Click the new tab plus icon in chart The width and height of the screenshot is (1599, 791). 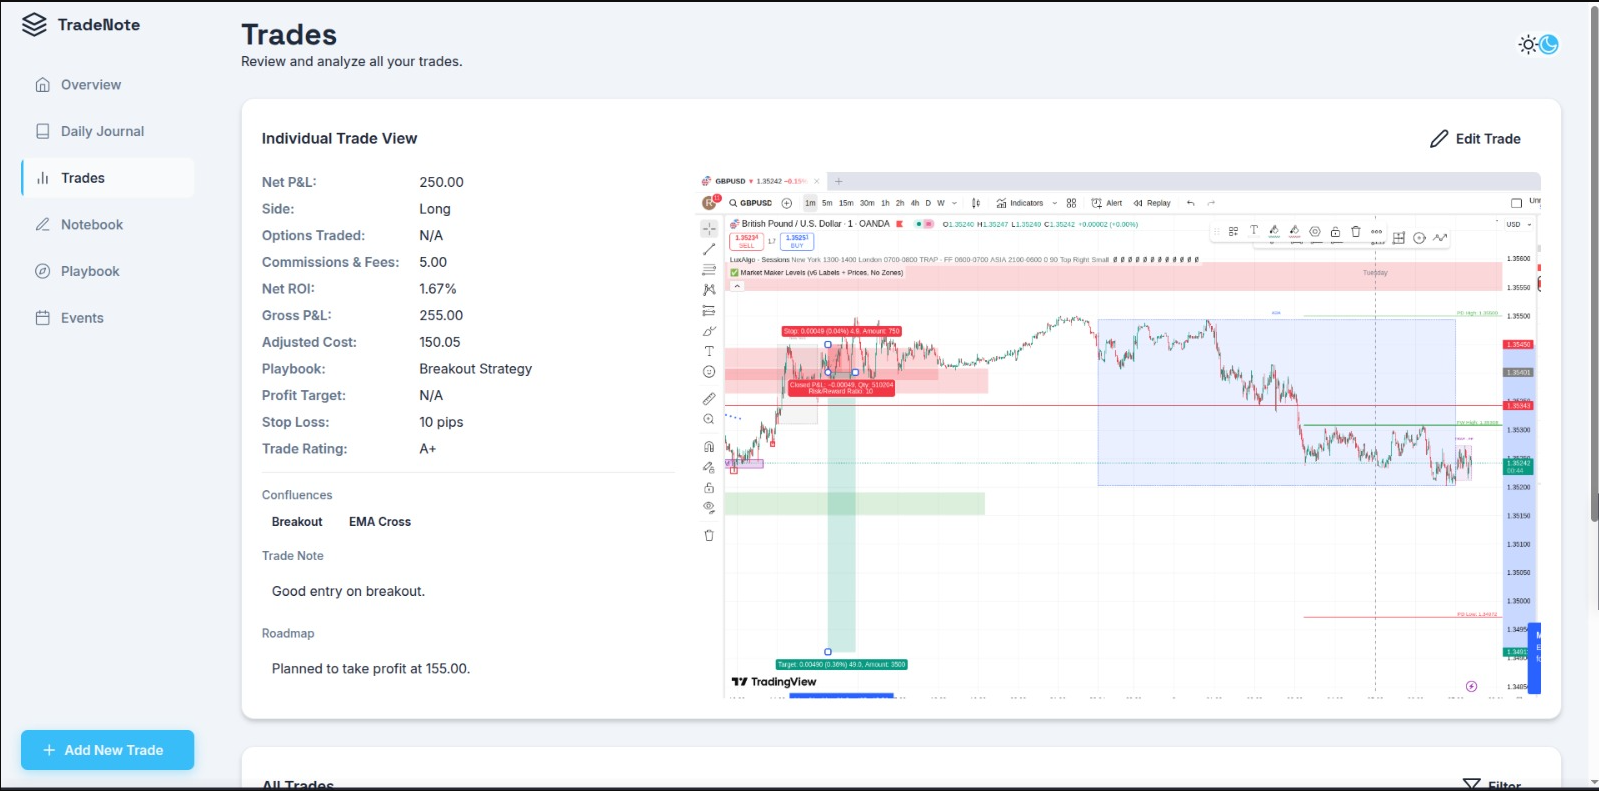click(838, 181)
